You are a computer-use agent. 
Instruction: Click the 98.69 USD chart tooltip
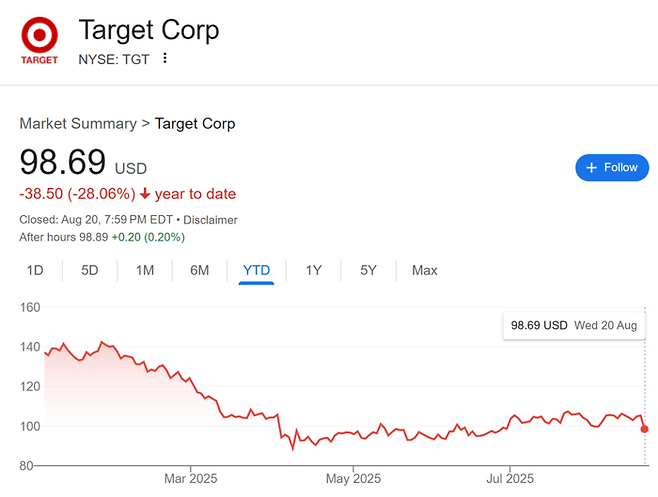[574, 325]
